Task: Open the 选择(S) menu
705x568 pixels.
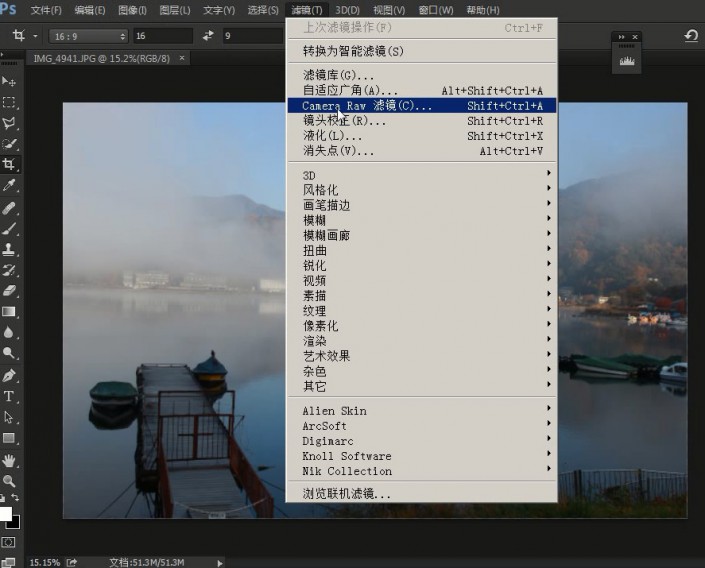Action: tap(263, 10)
